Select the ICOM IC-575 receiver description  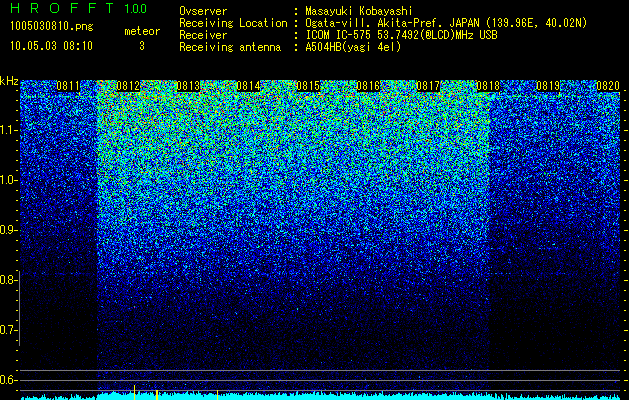point(401,35)
